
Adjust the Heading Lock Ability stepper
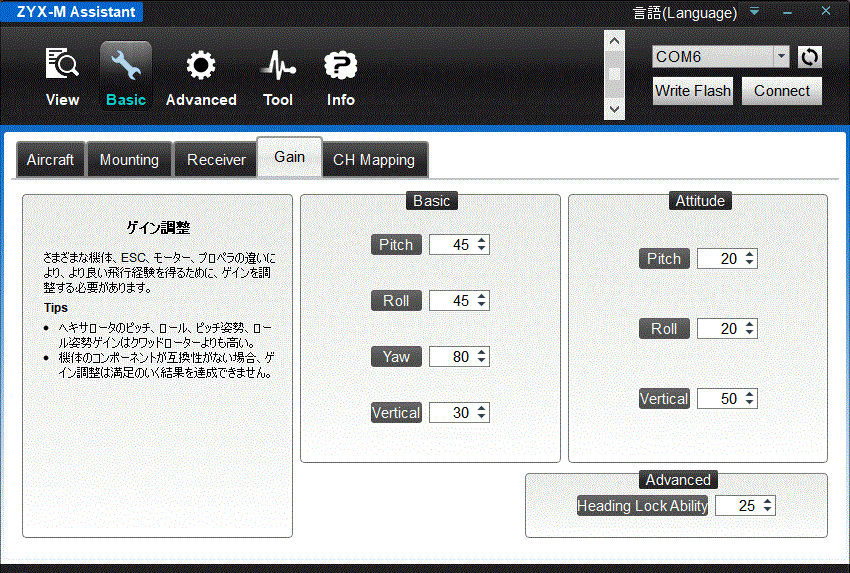click(x=768, y=506)
